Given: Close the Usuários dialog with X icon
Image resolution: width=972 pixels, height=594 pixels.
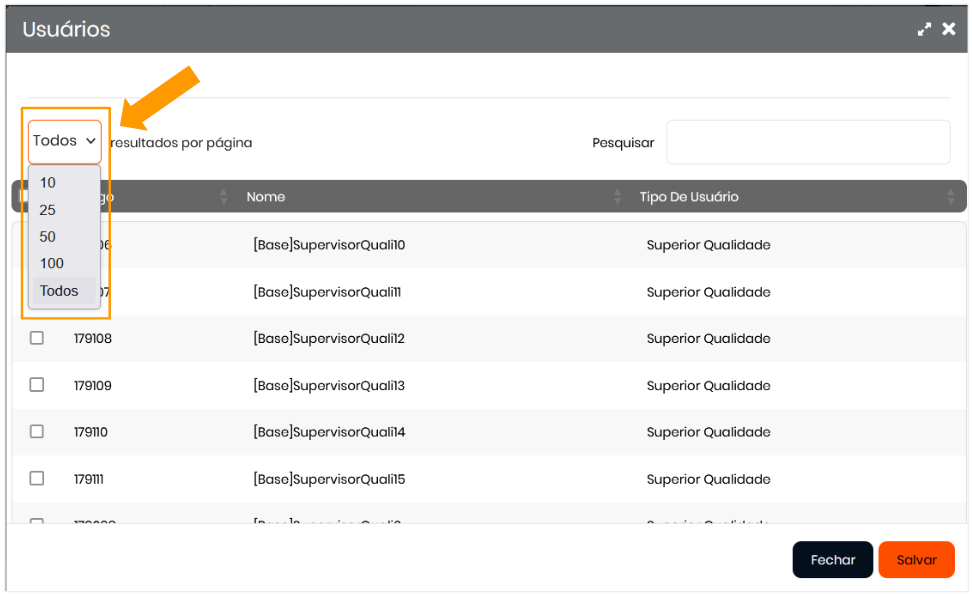Looking at the screenshot, I should point(949,29).
